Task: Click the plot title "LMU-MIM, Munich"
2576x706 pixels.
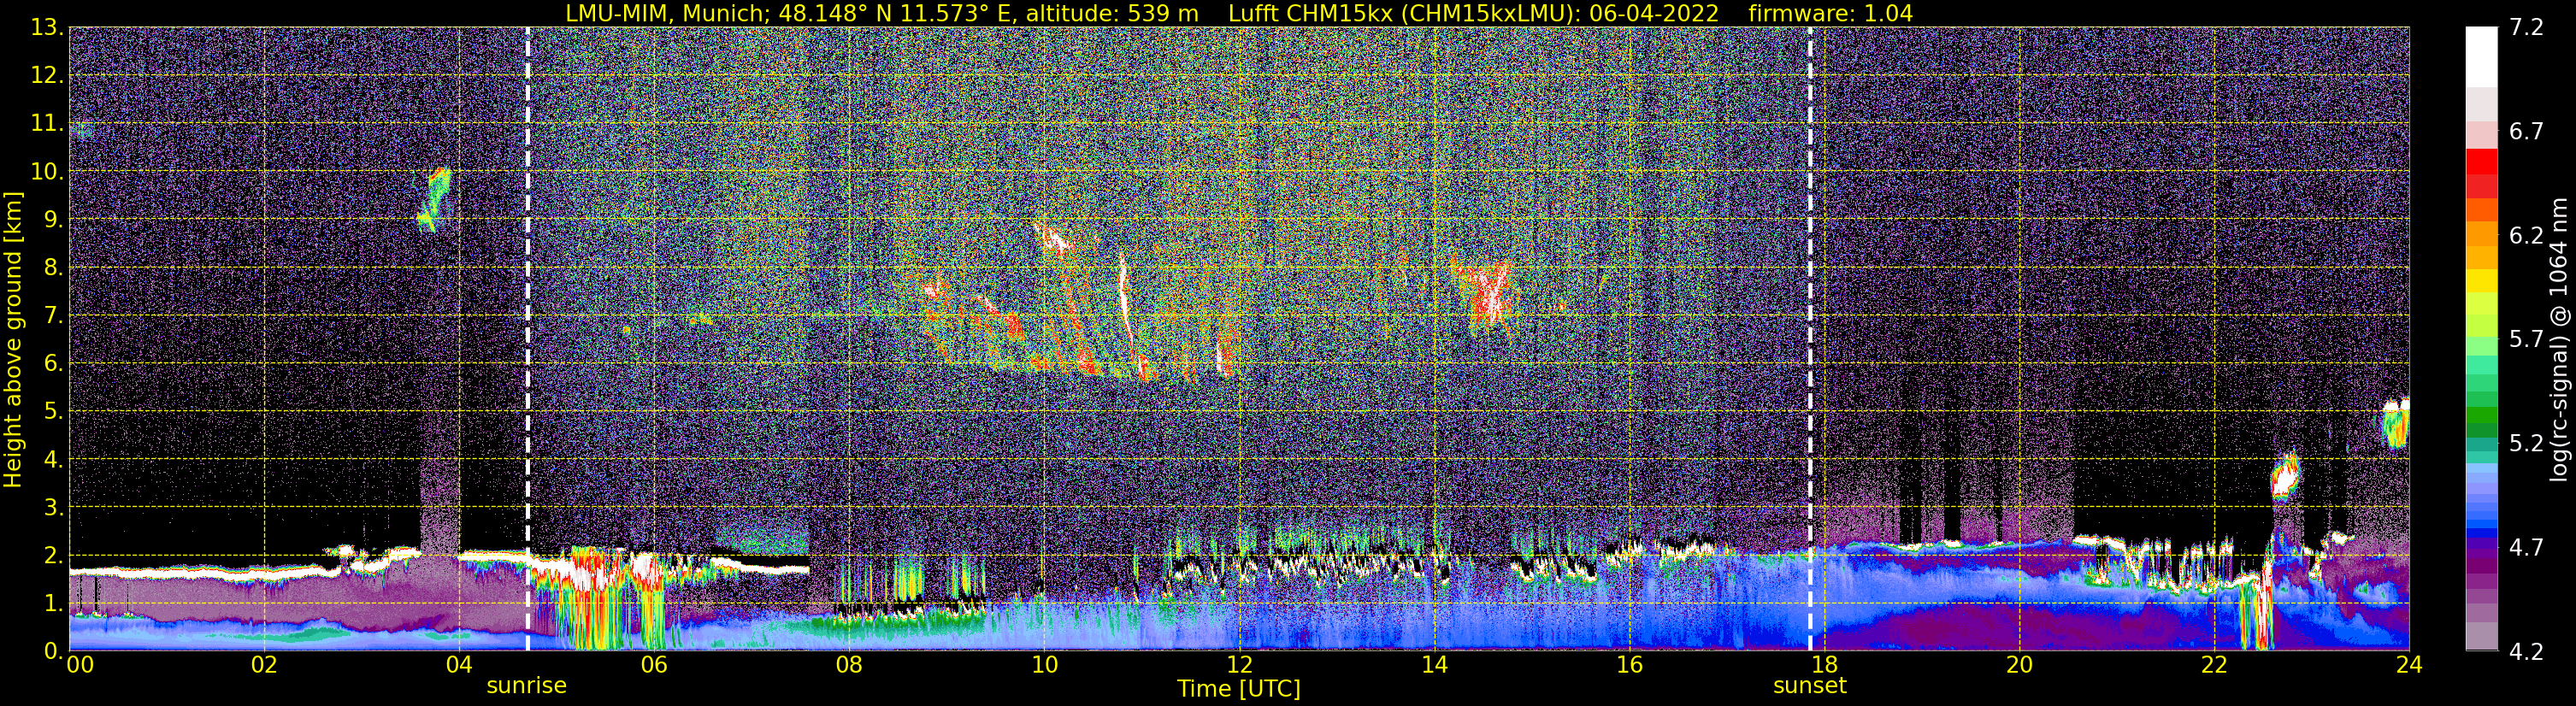Action: point(666,13)
